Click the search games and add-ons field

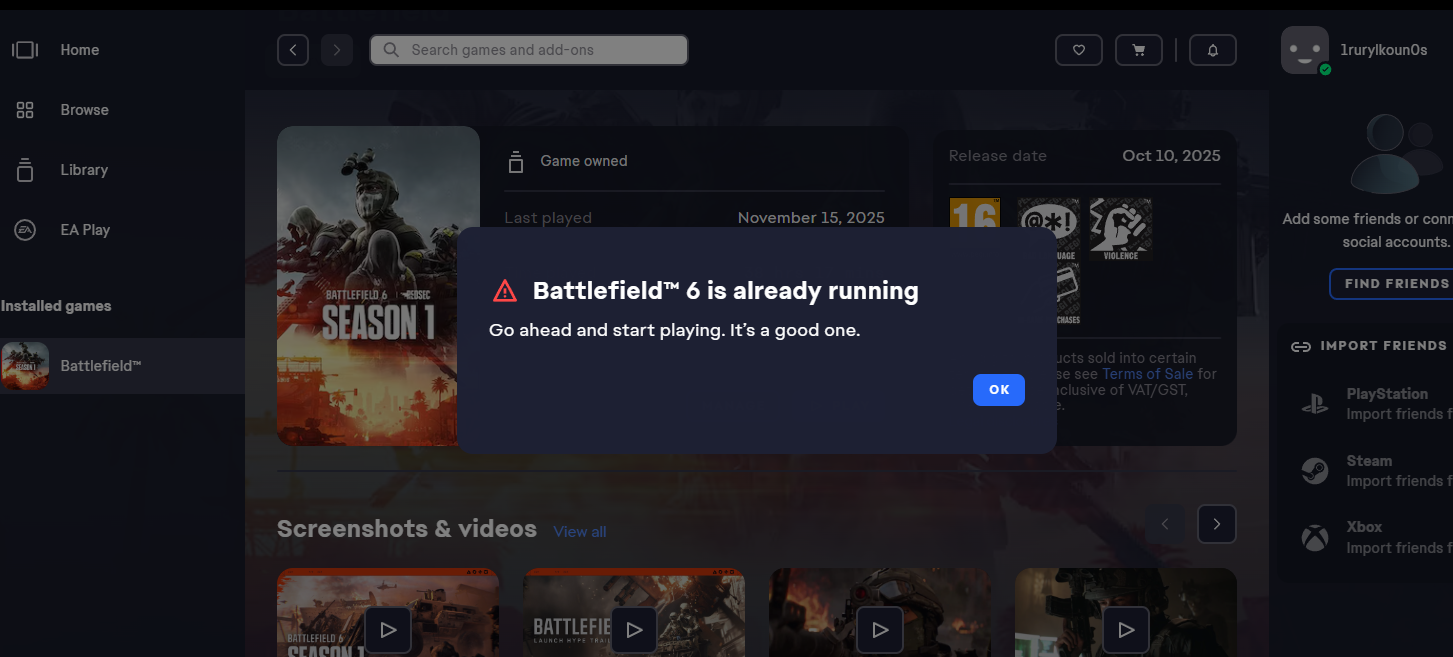point(529,50)
